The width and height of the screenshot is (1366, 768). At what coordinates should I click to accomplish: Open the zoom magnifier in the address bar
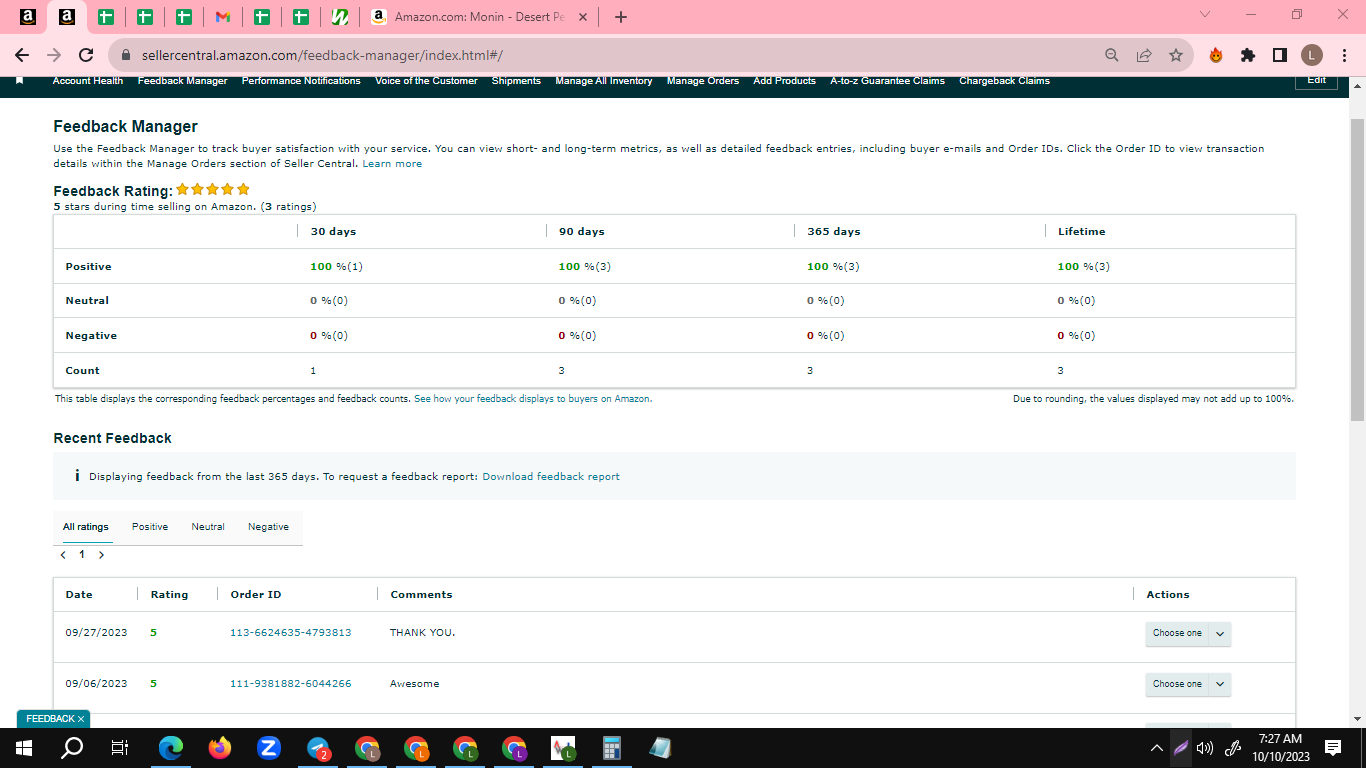click(x=1112, y=55)
